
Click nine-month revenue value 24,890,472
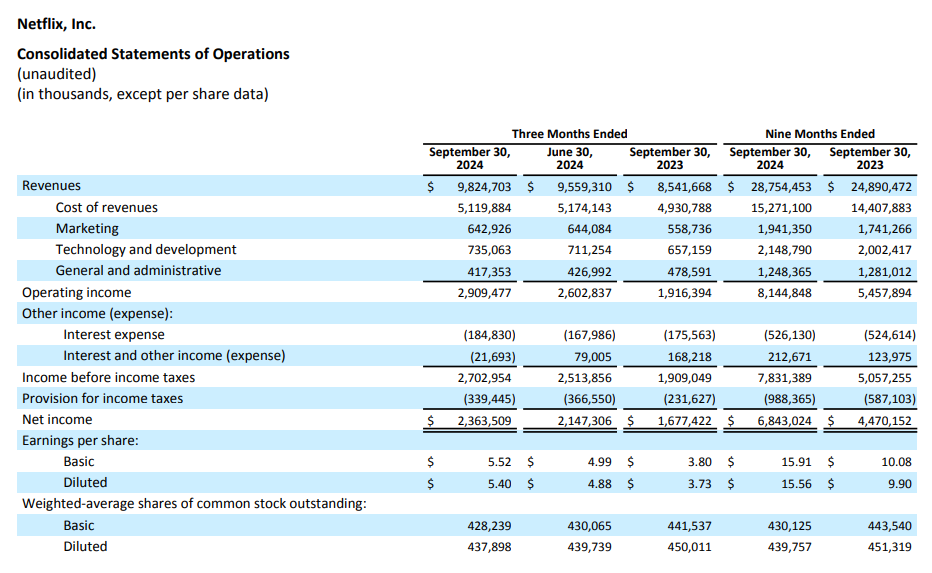coord(881,187)
